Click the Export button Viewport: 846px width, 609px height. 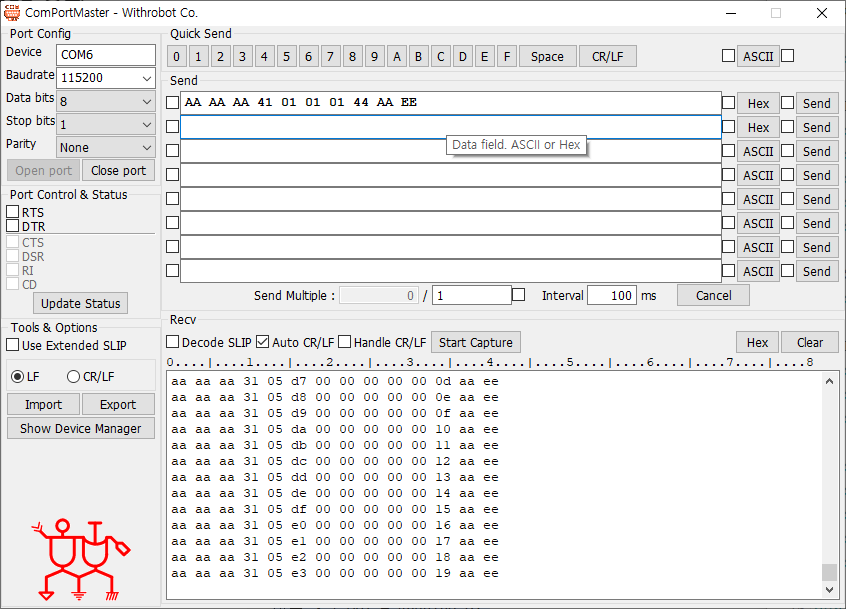(x=118, y=404)
